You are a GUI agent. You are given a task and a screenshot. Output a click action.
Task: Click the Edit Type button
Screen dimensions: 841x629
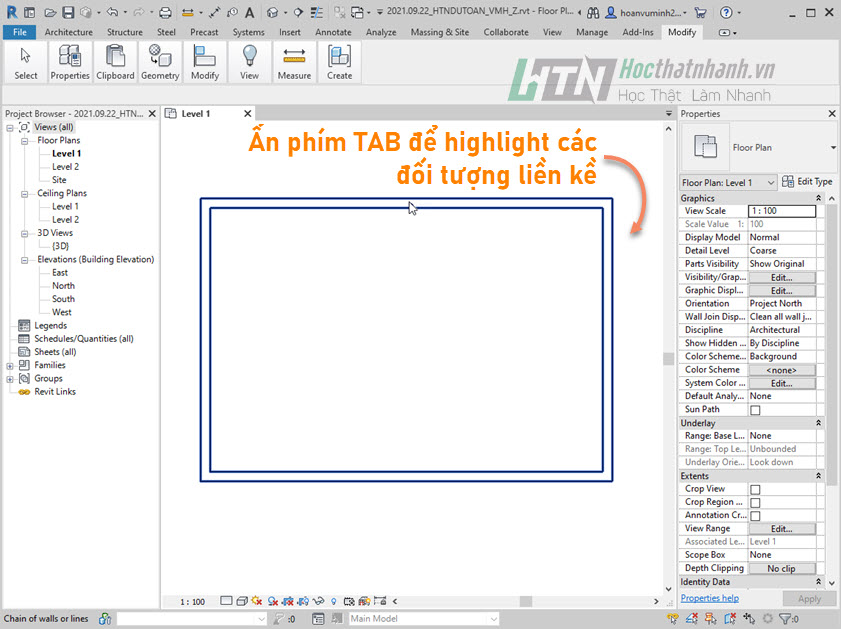[807, 182]
